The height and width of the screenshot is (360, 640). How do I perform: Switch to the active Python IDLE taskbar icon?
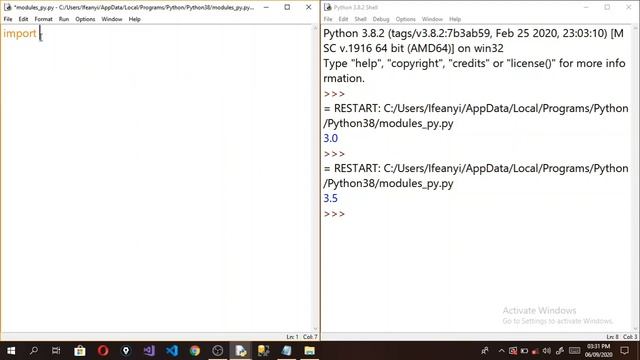point(241,351)
